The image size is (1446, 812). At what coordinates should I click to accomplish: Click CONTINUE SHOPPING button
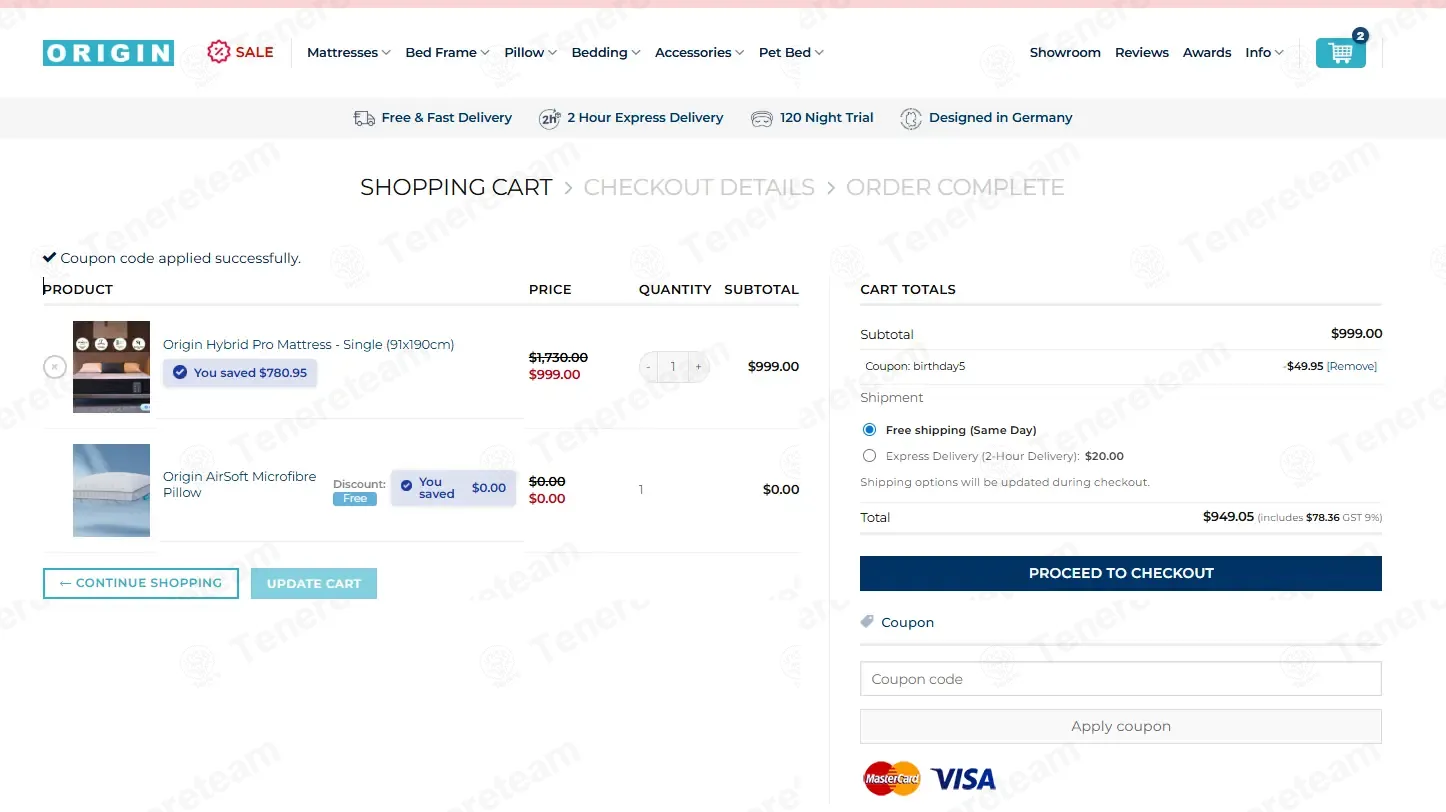pos(140,583)
